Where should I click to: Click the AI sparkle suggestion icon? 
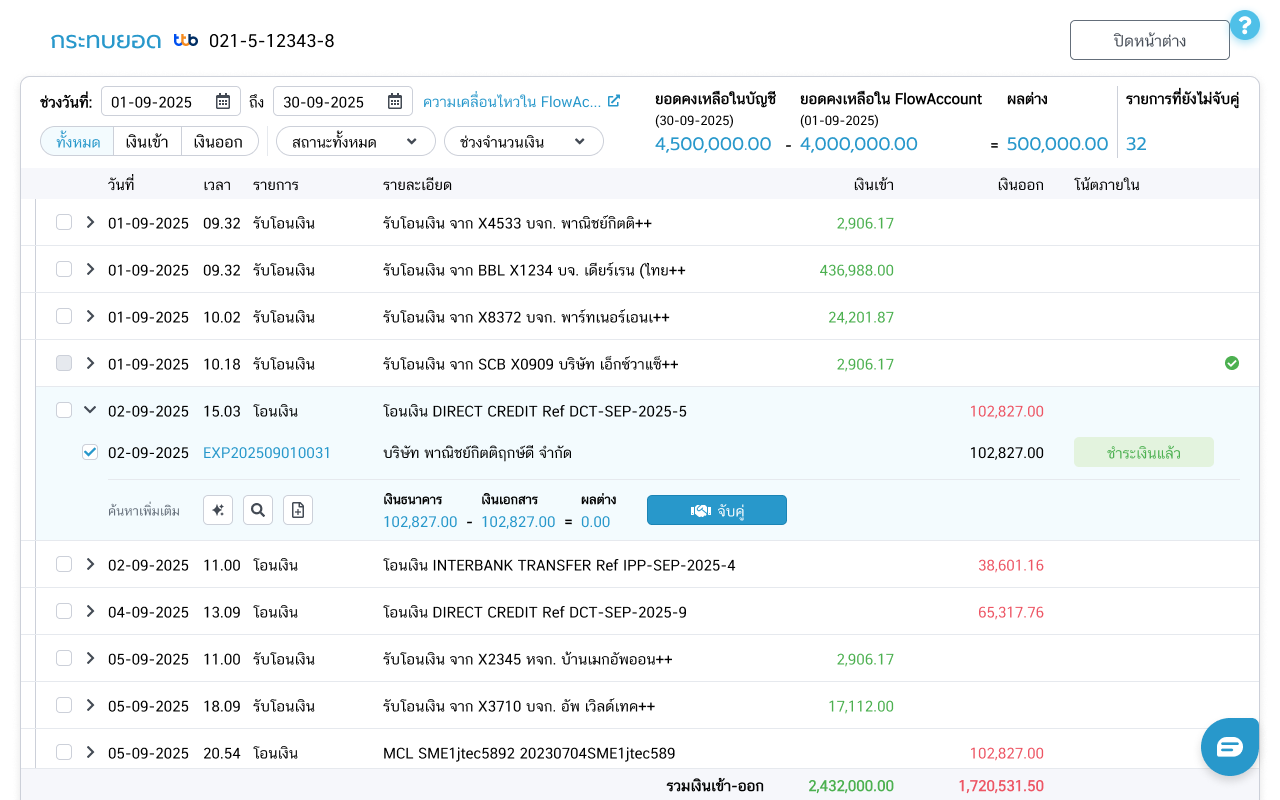tap(218, 510)
